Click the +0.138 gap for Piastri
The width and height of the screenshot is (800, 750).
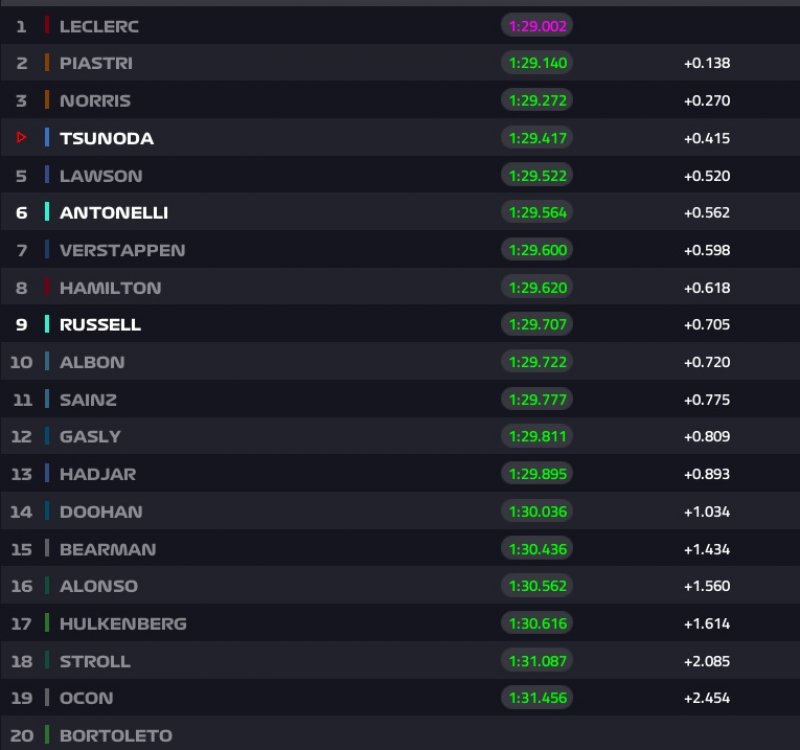tap(707, 63)
